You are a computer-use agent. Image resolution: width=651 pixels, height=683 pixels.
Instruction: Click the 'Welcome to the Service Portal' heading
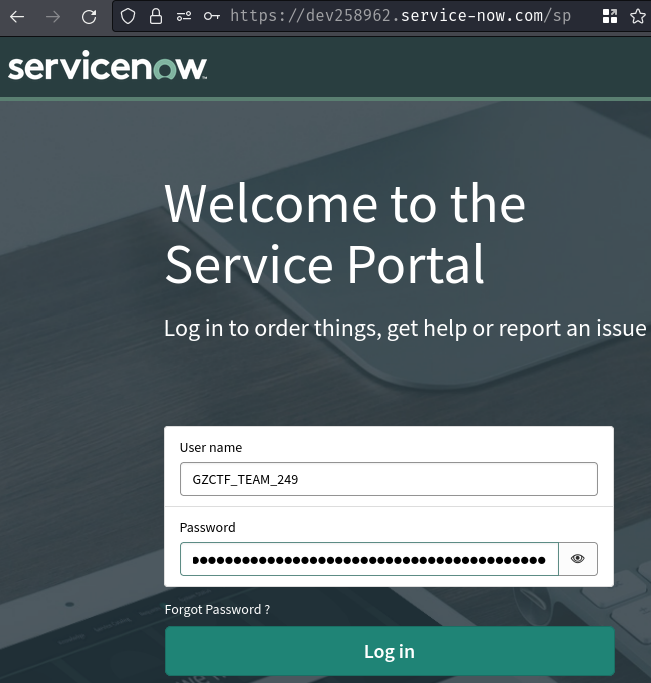(345, 233)
